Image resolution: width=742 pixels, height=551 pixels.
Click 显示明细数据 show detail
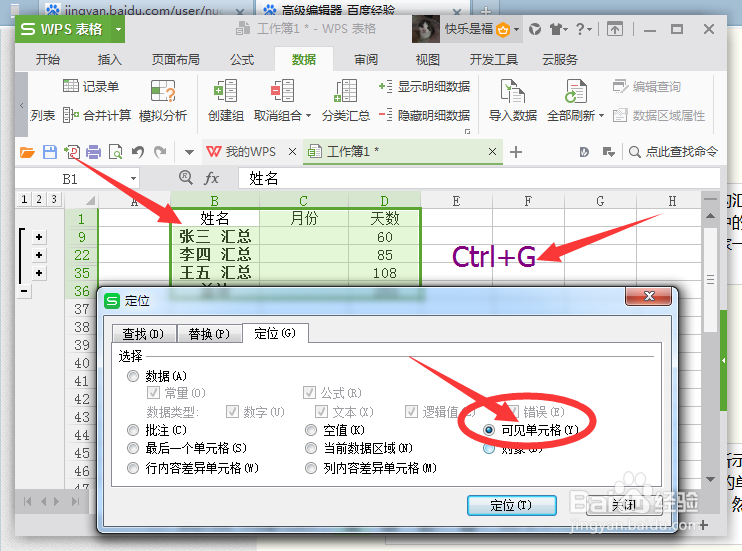point(424,86)
